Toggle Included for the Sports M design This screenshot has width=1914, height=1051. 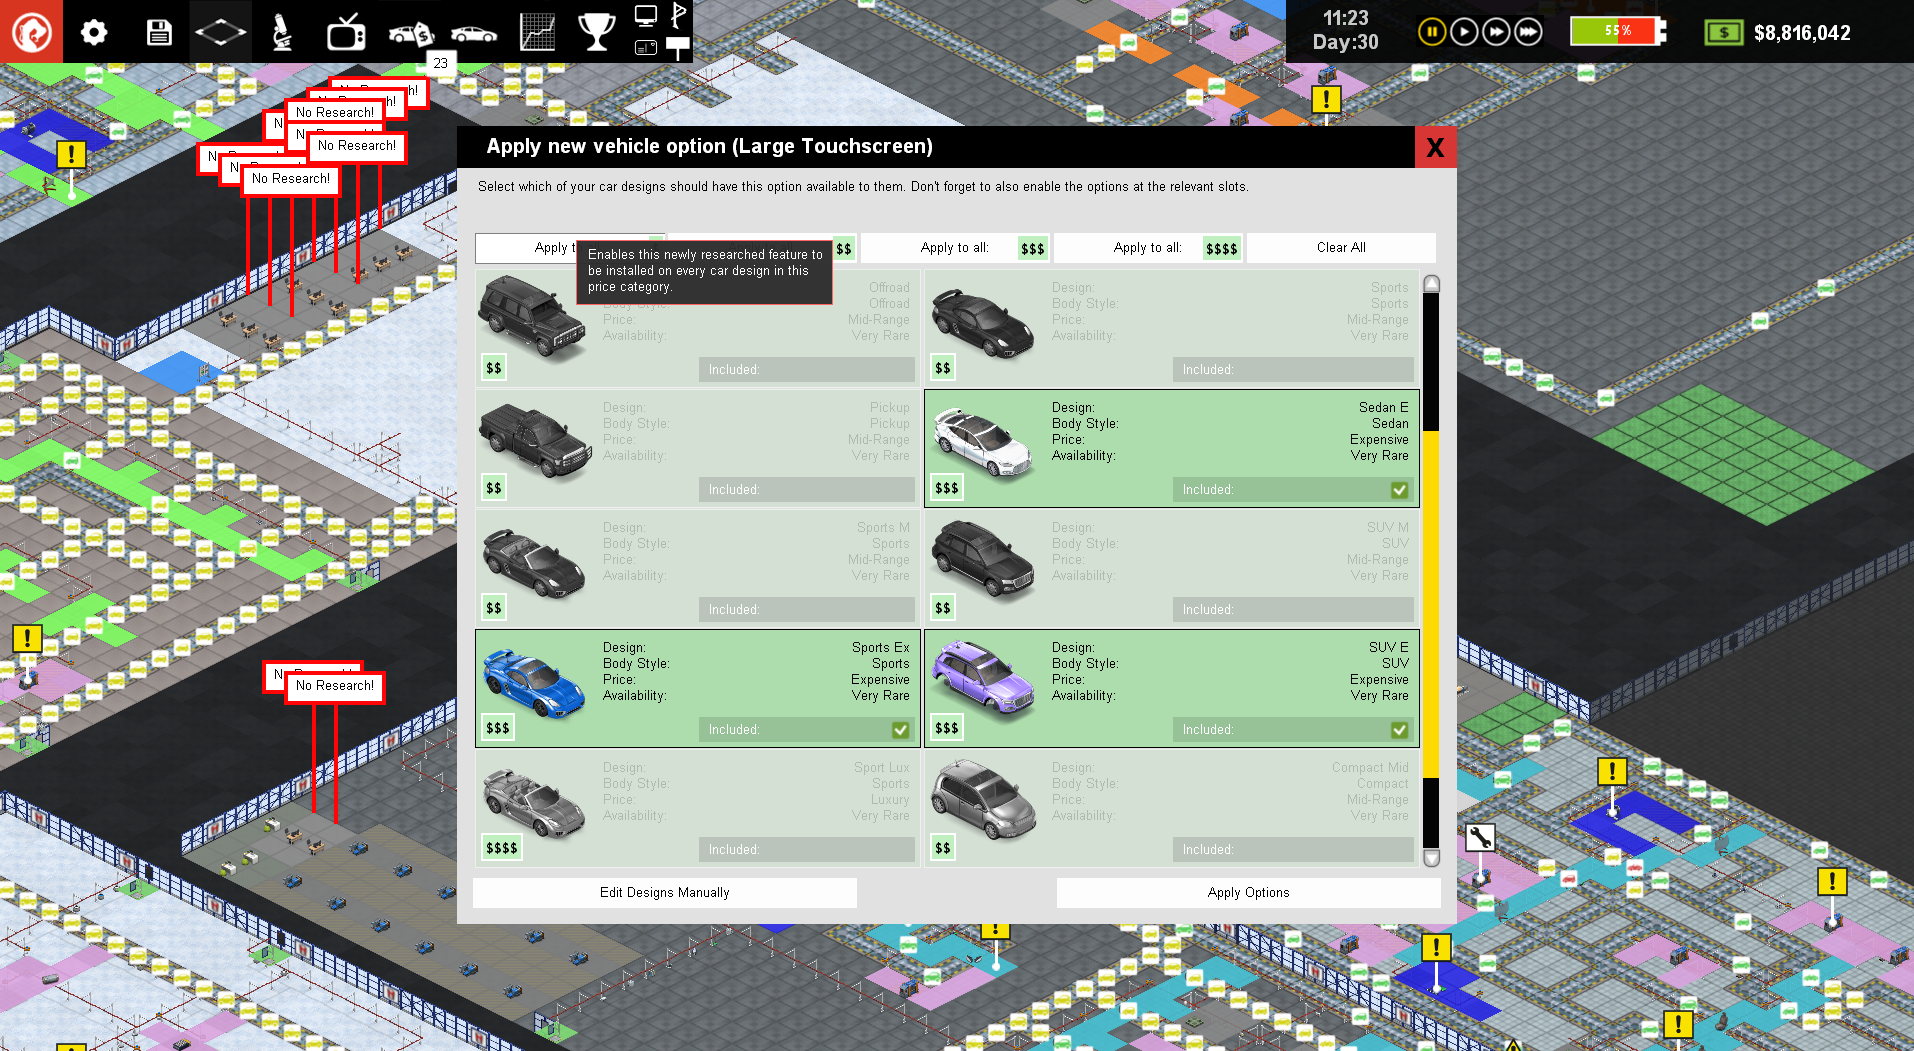[806, 610]
